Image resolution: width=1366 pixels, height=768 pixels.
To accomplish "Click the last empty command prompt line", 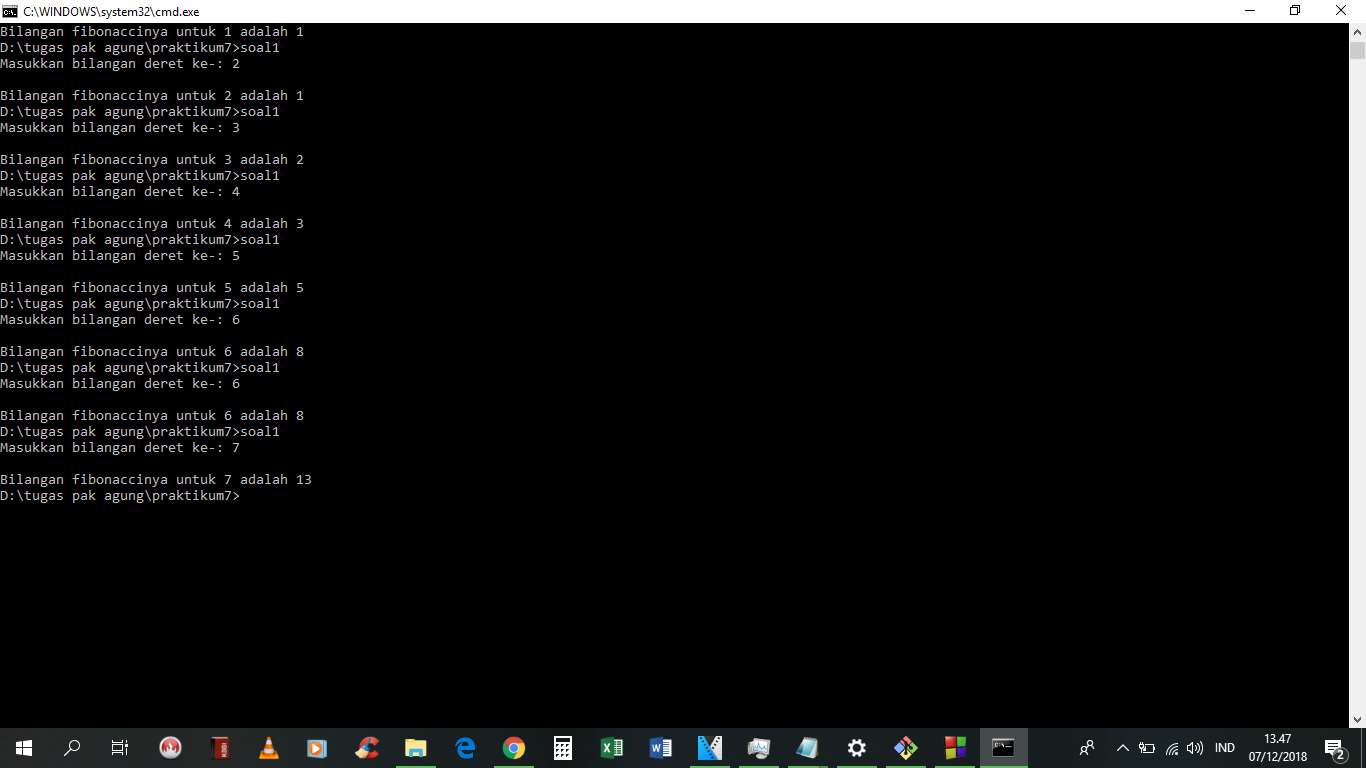I will pyautogui.click(x=120, y=496).
